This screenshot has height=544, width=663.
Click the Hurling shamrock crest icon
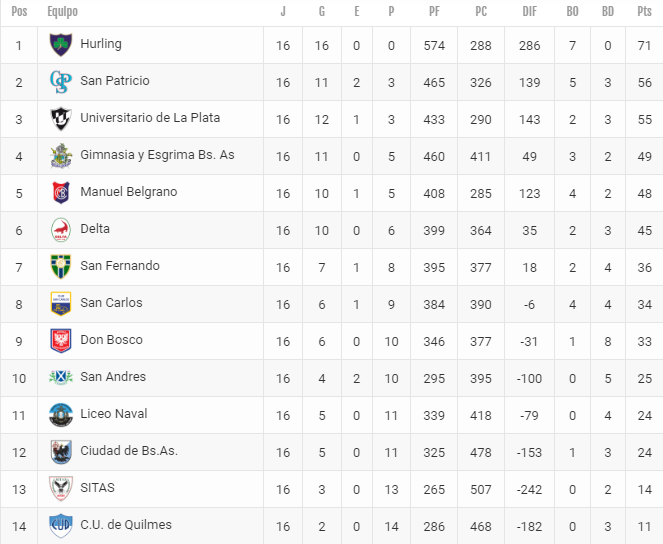60,44
